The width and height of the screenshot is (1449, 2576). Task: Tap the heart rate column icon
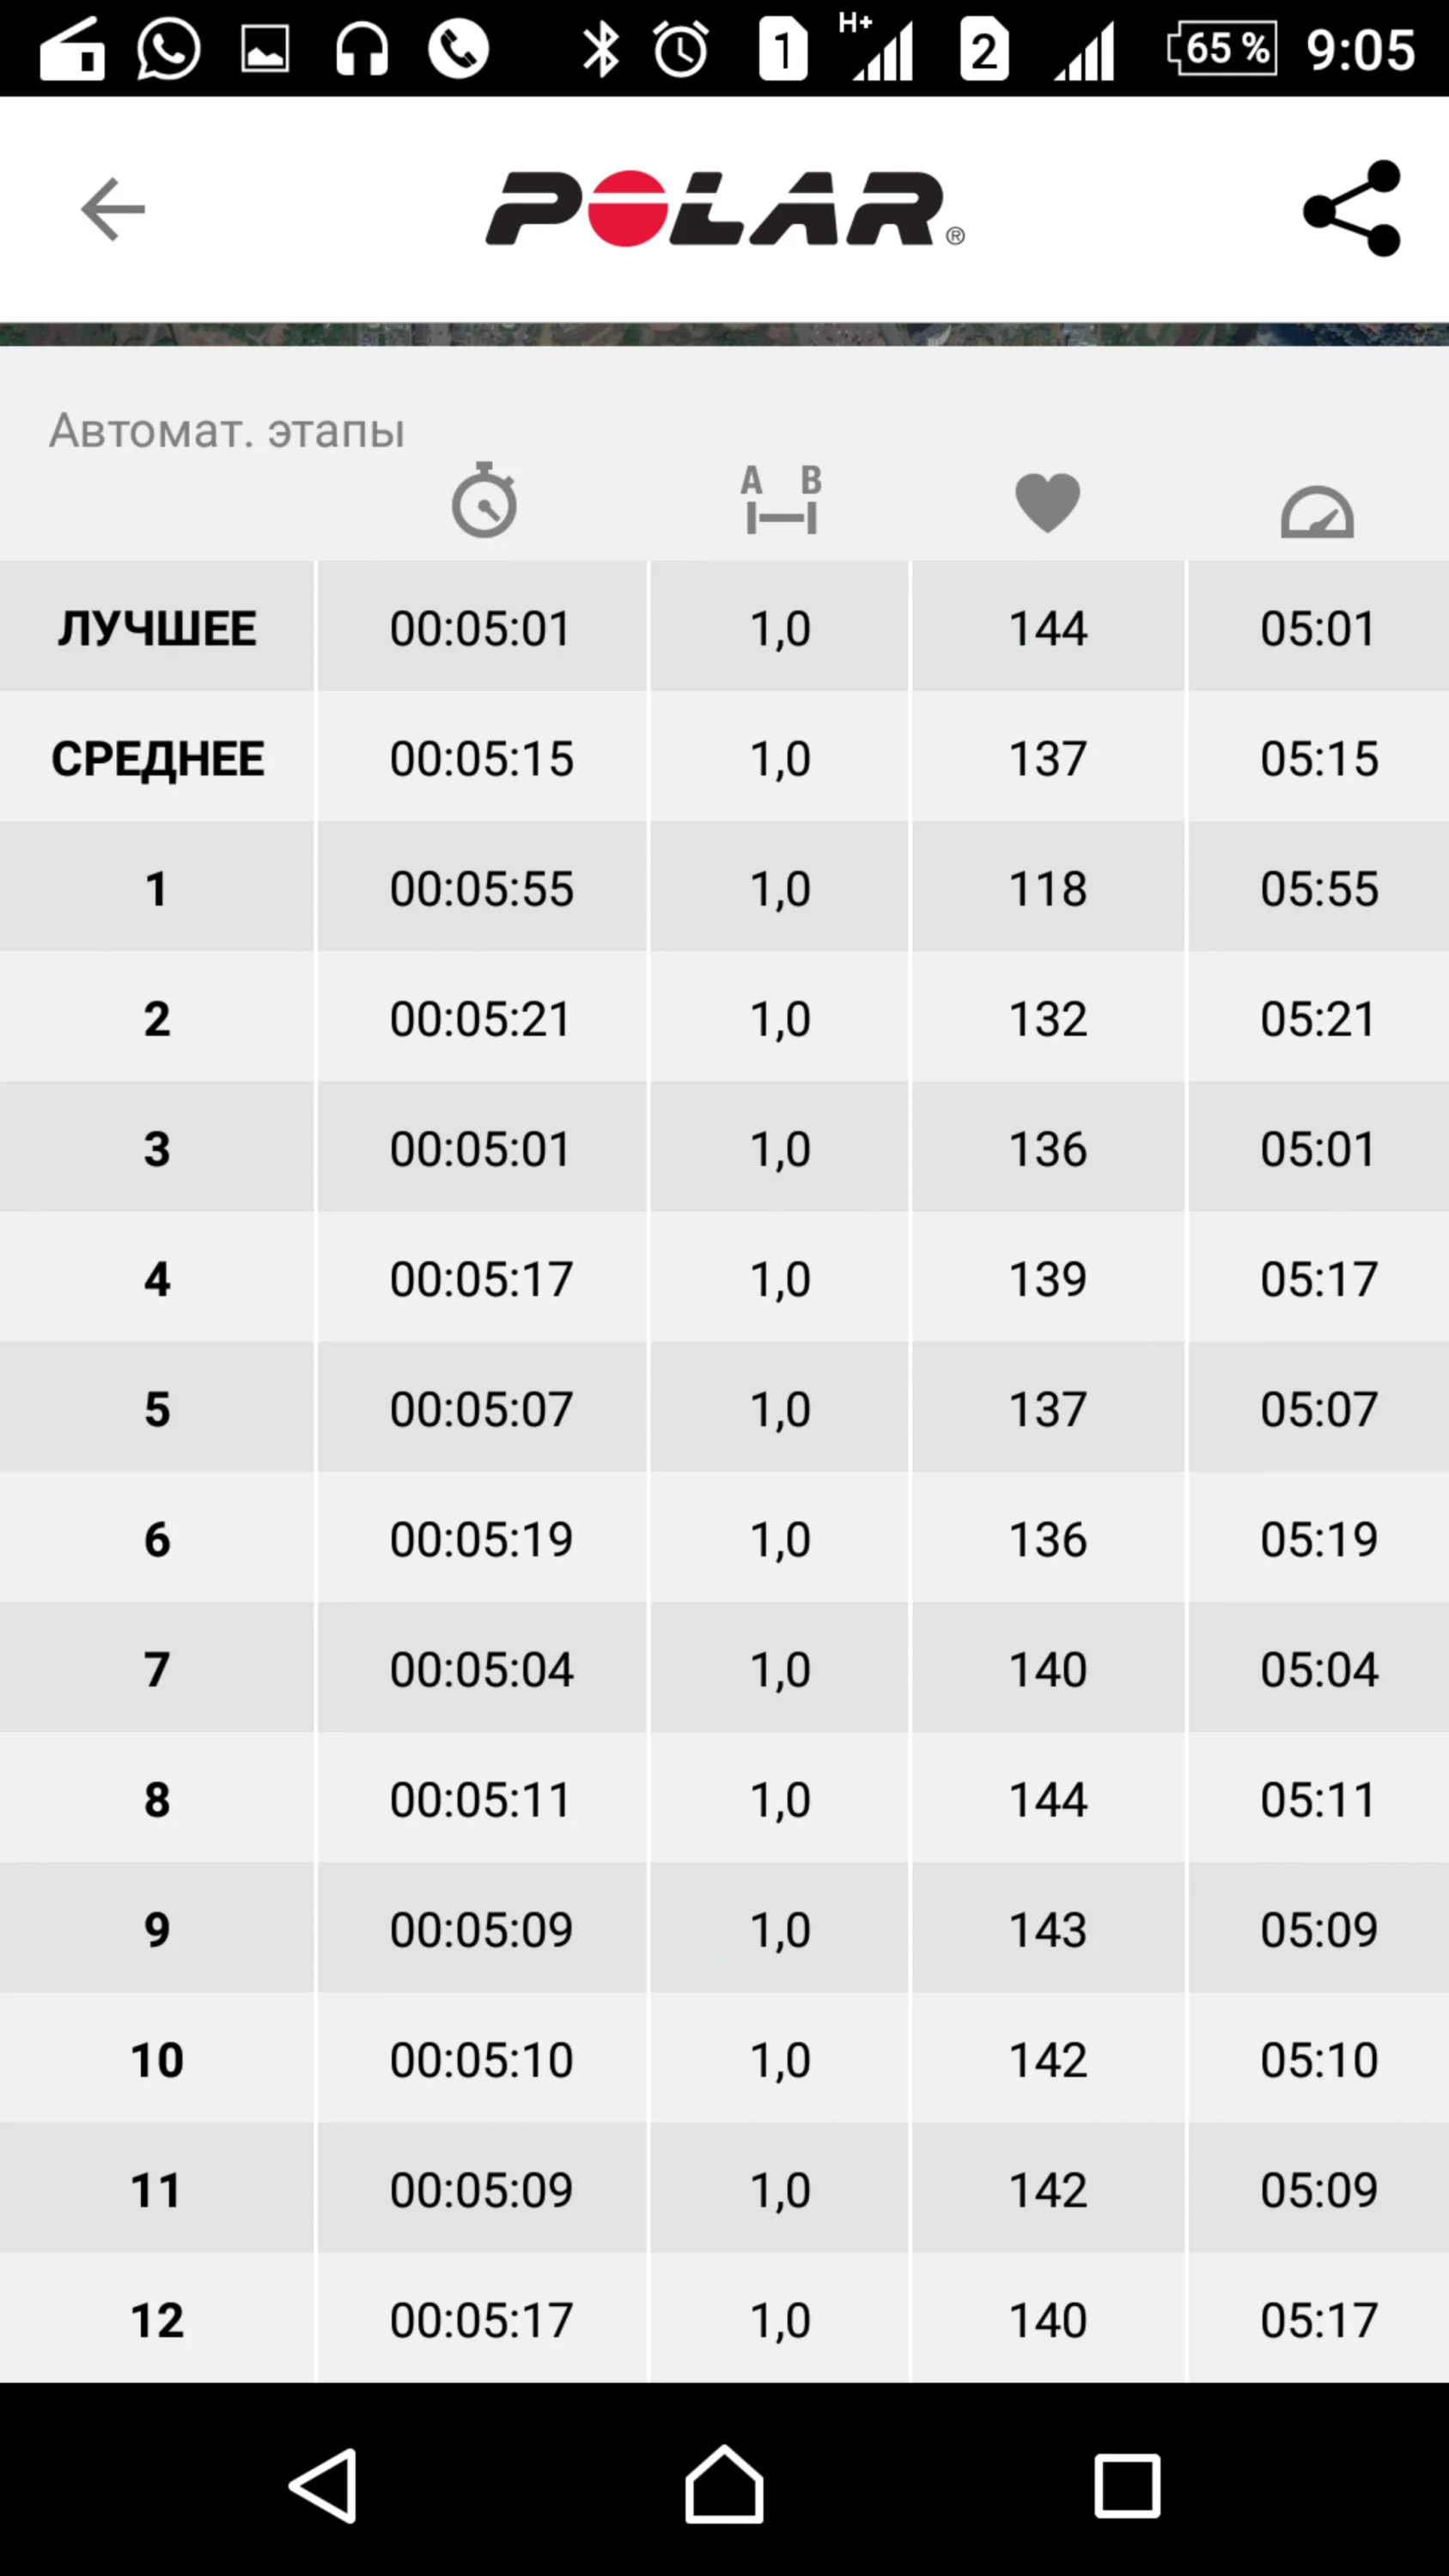1047,502
